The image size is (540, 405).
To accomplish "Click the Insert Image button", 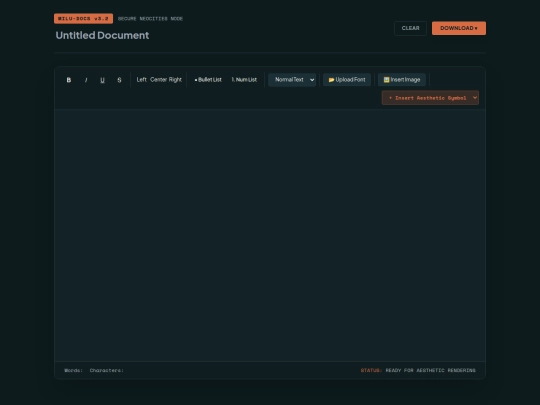I will [x=402, y=80].
